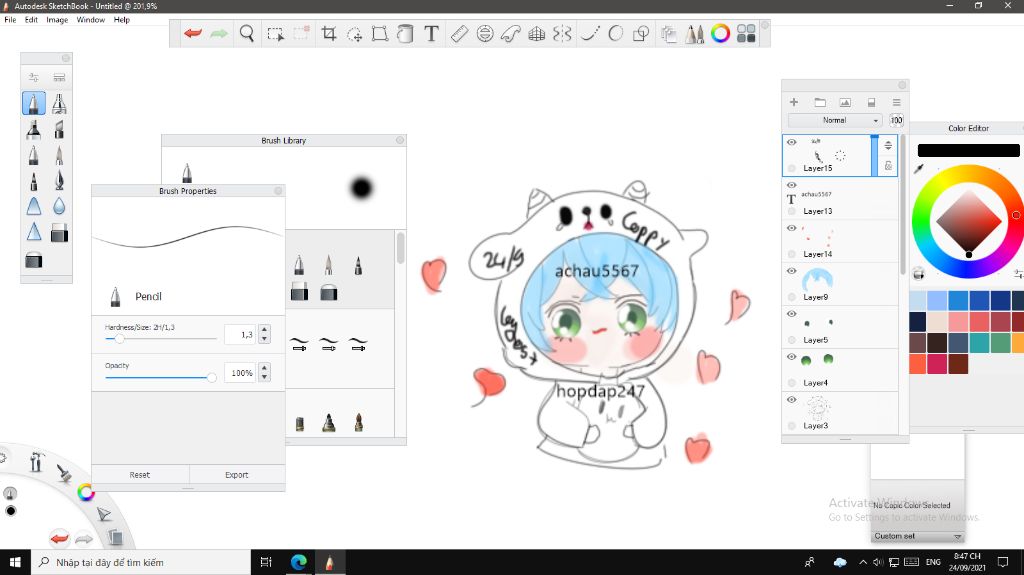Pick color with the eyedropper in Color Editor
The image size is (1024, 575).
pos(919,169)
